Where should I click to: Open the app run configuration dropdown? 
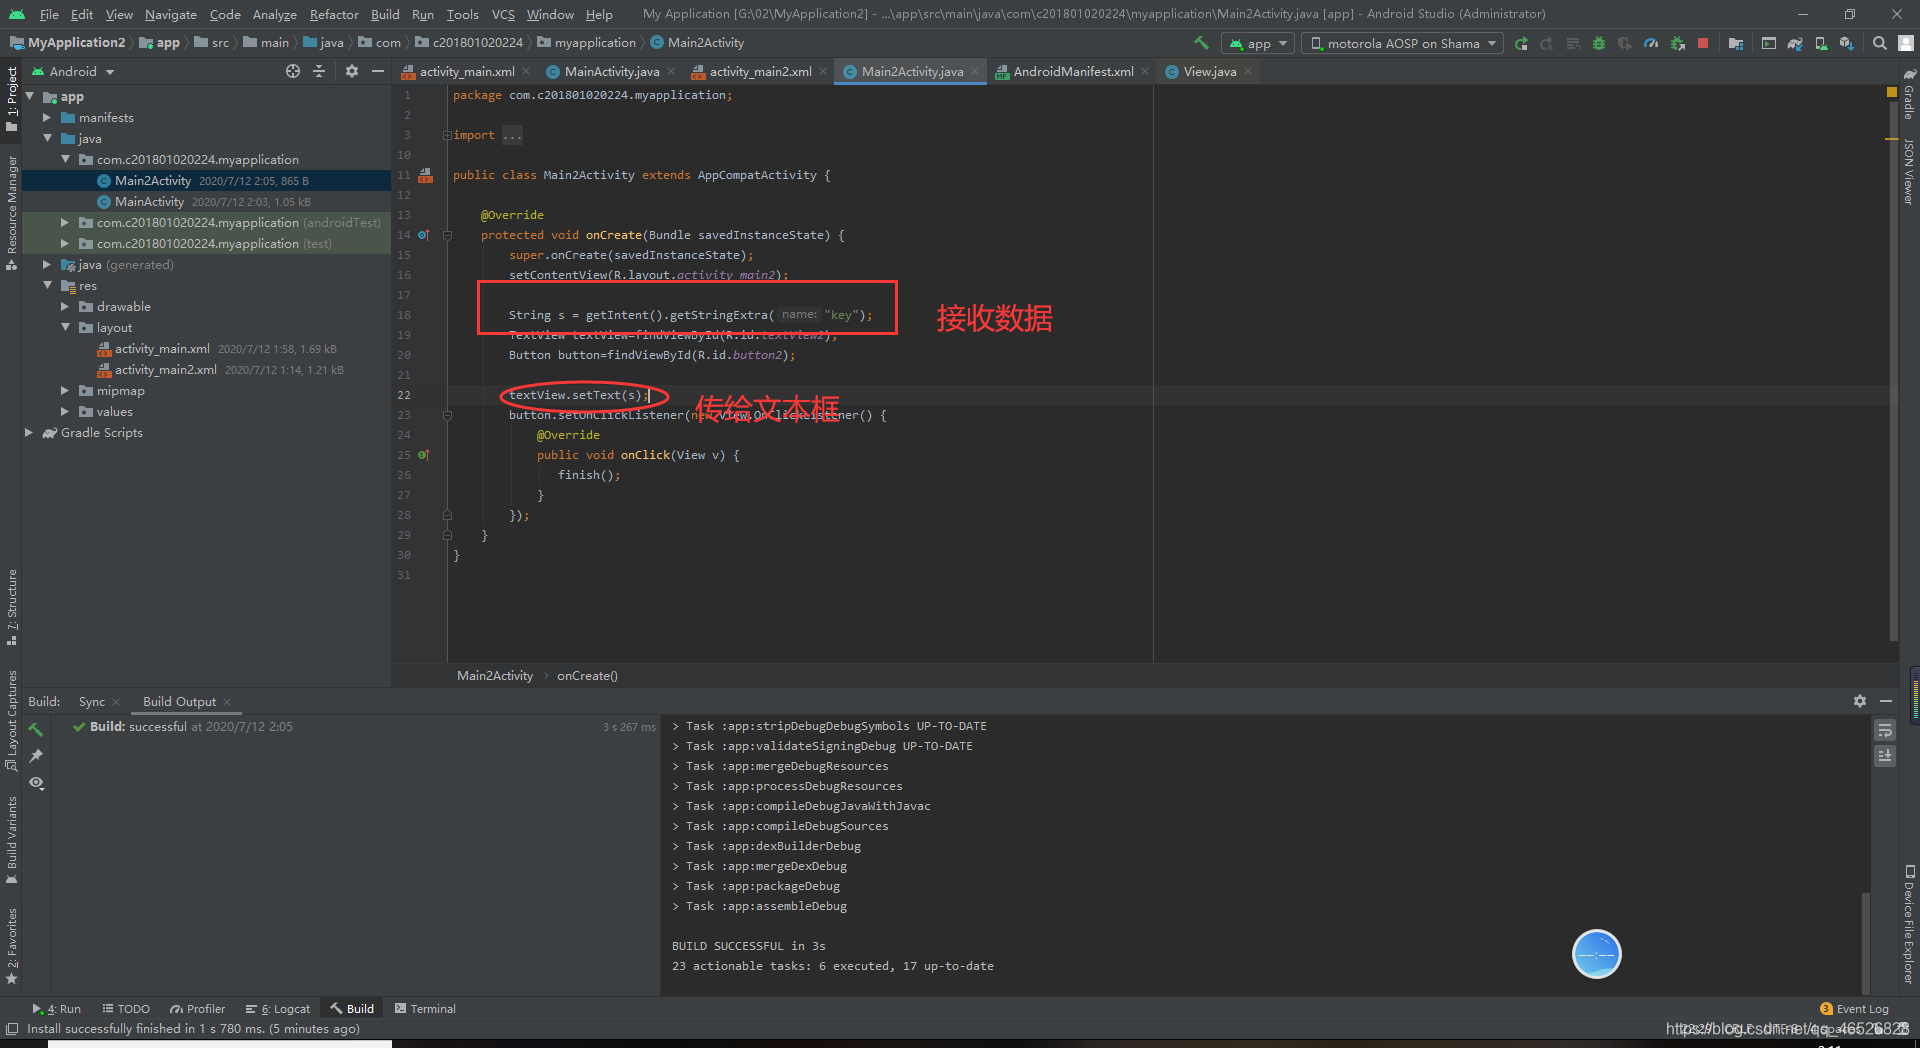click(x=1258, y=43)
